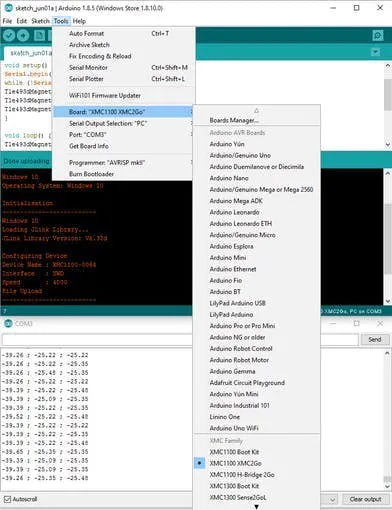Select Arduino Leonardo ETH

[x=257, y=223]
